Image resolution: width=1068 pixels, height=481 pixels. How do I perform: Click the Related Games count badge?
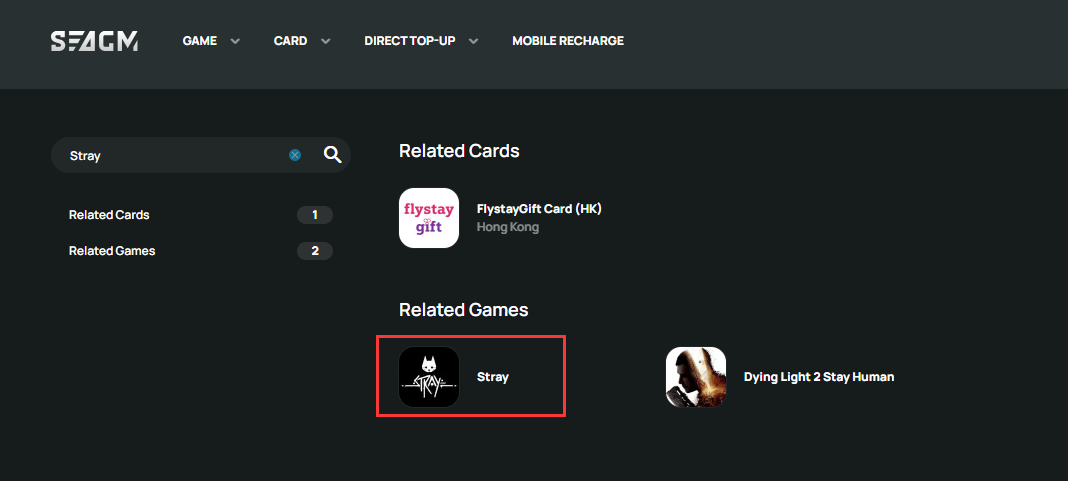click(315, 251)
